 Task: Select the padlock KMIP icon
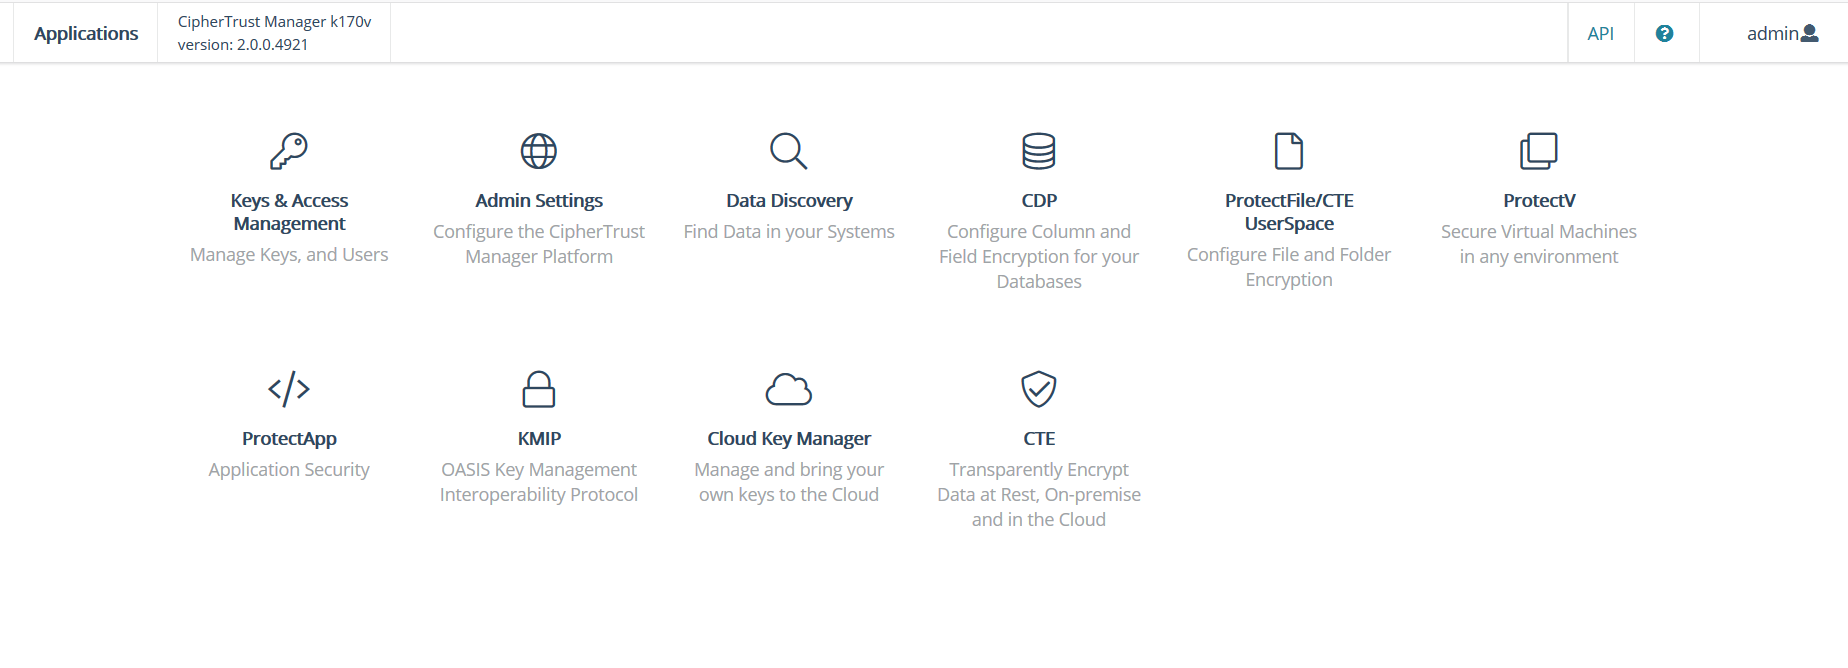(539, 389)
